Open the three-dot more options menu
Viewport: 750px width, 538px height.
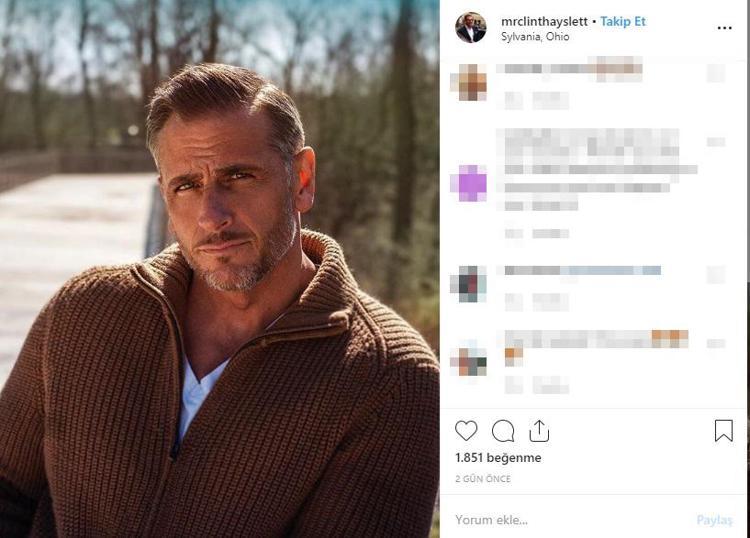pos(724,28)
